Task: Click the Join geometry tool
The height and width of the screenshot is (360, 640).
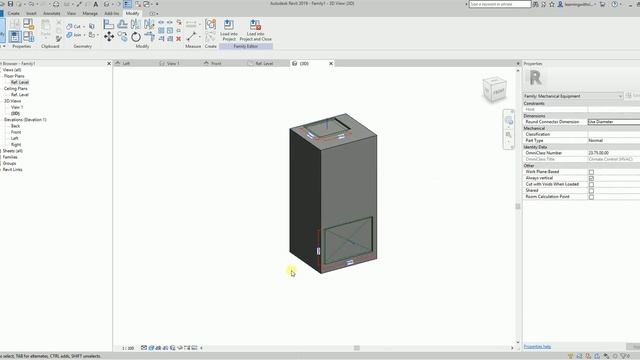Action: tap(74, 35)
